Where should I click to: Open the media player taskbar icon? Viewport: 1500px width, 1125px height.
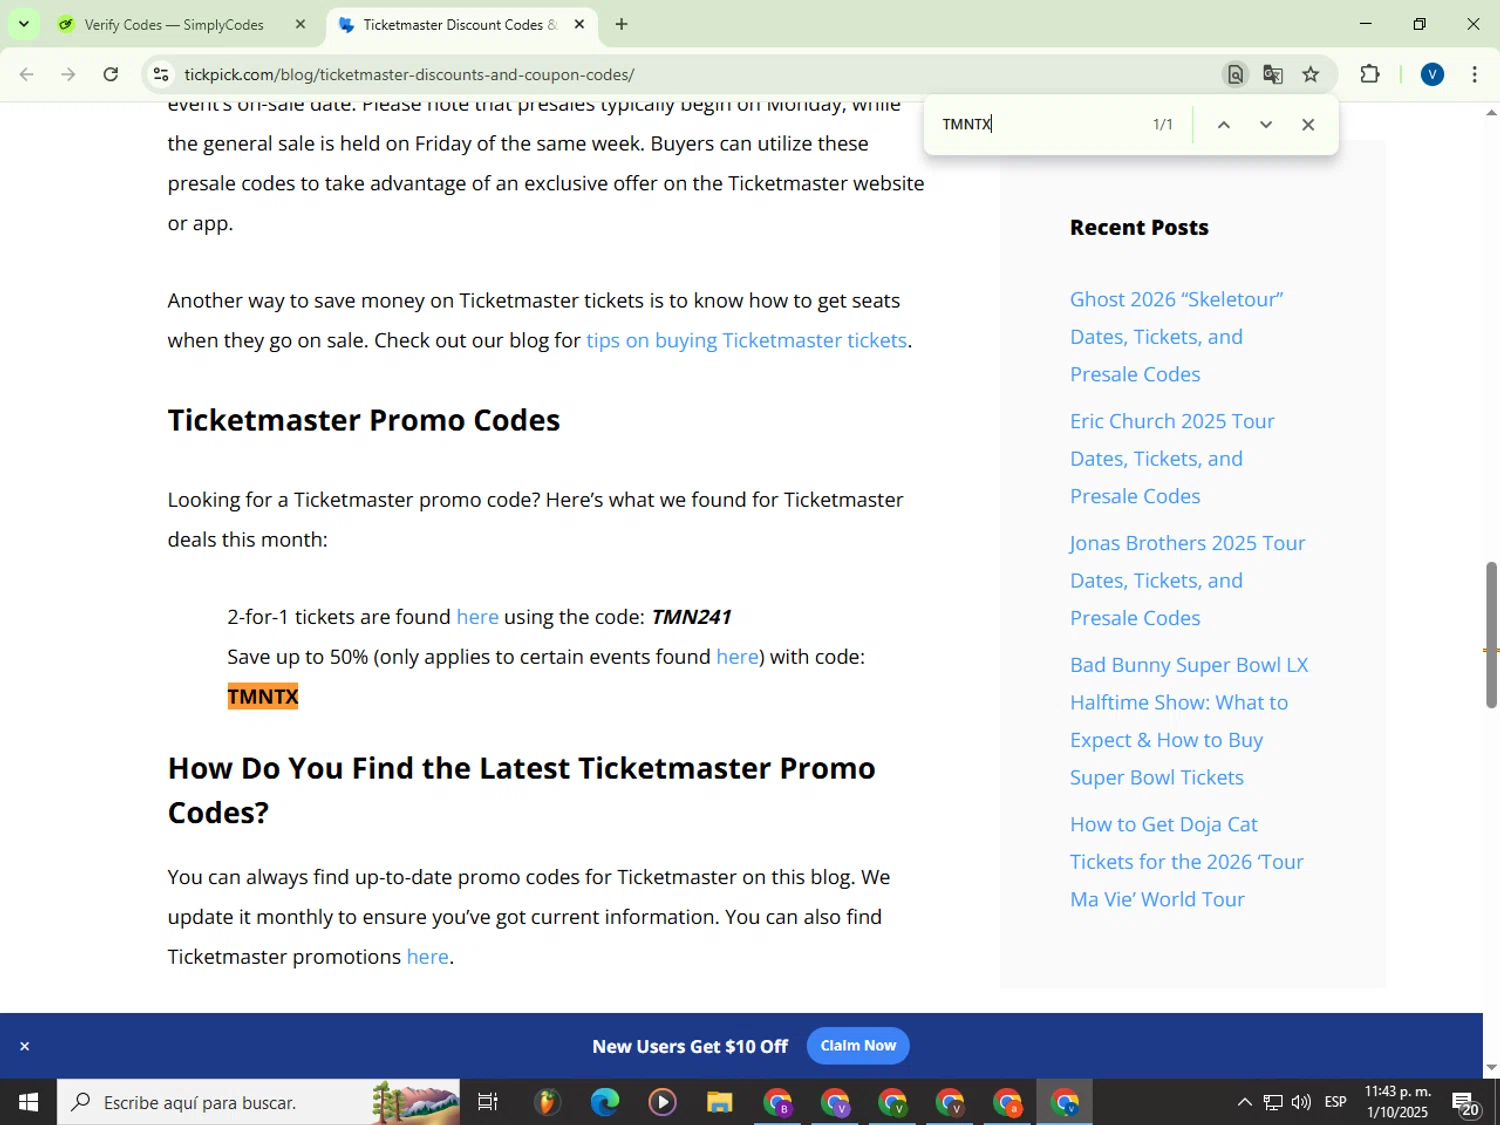[662, 1102]
